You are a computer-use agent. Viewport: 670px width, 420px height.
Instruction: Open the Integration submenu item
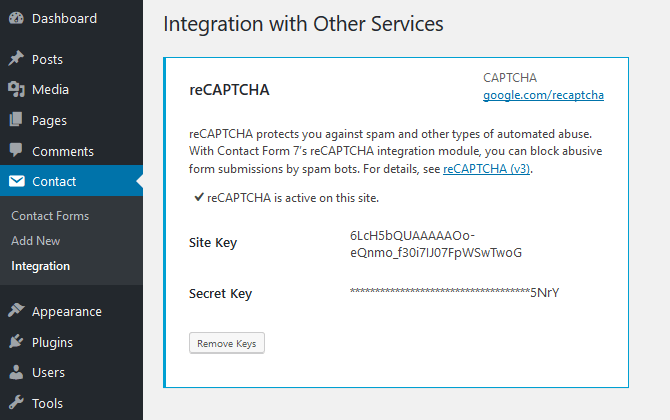click(41, 266)
